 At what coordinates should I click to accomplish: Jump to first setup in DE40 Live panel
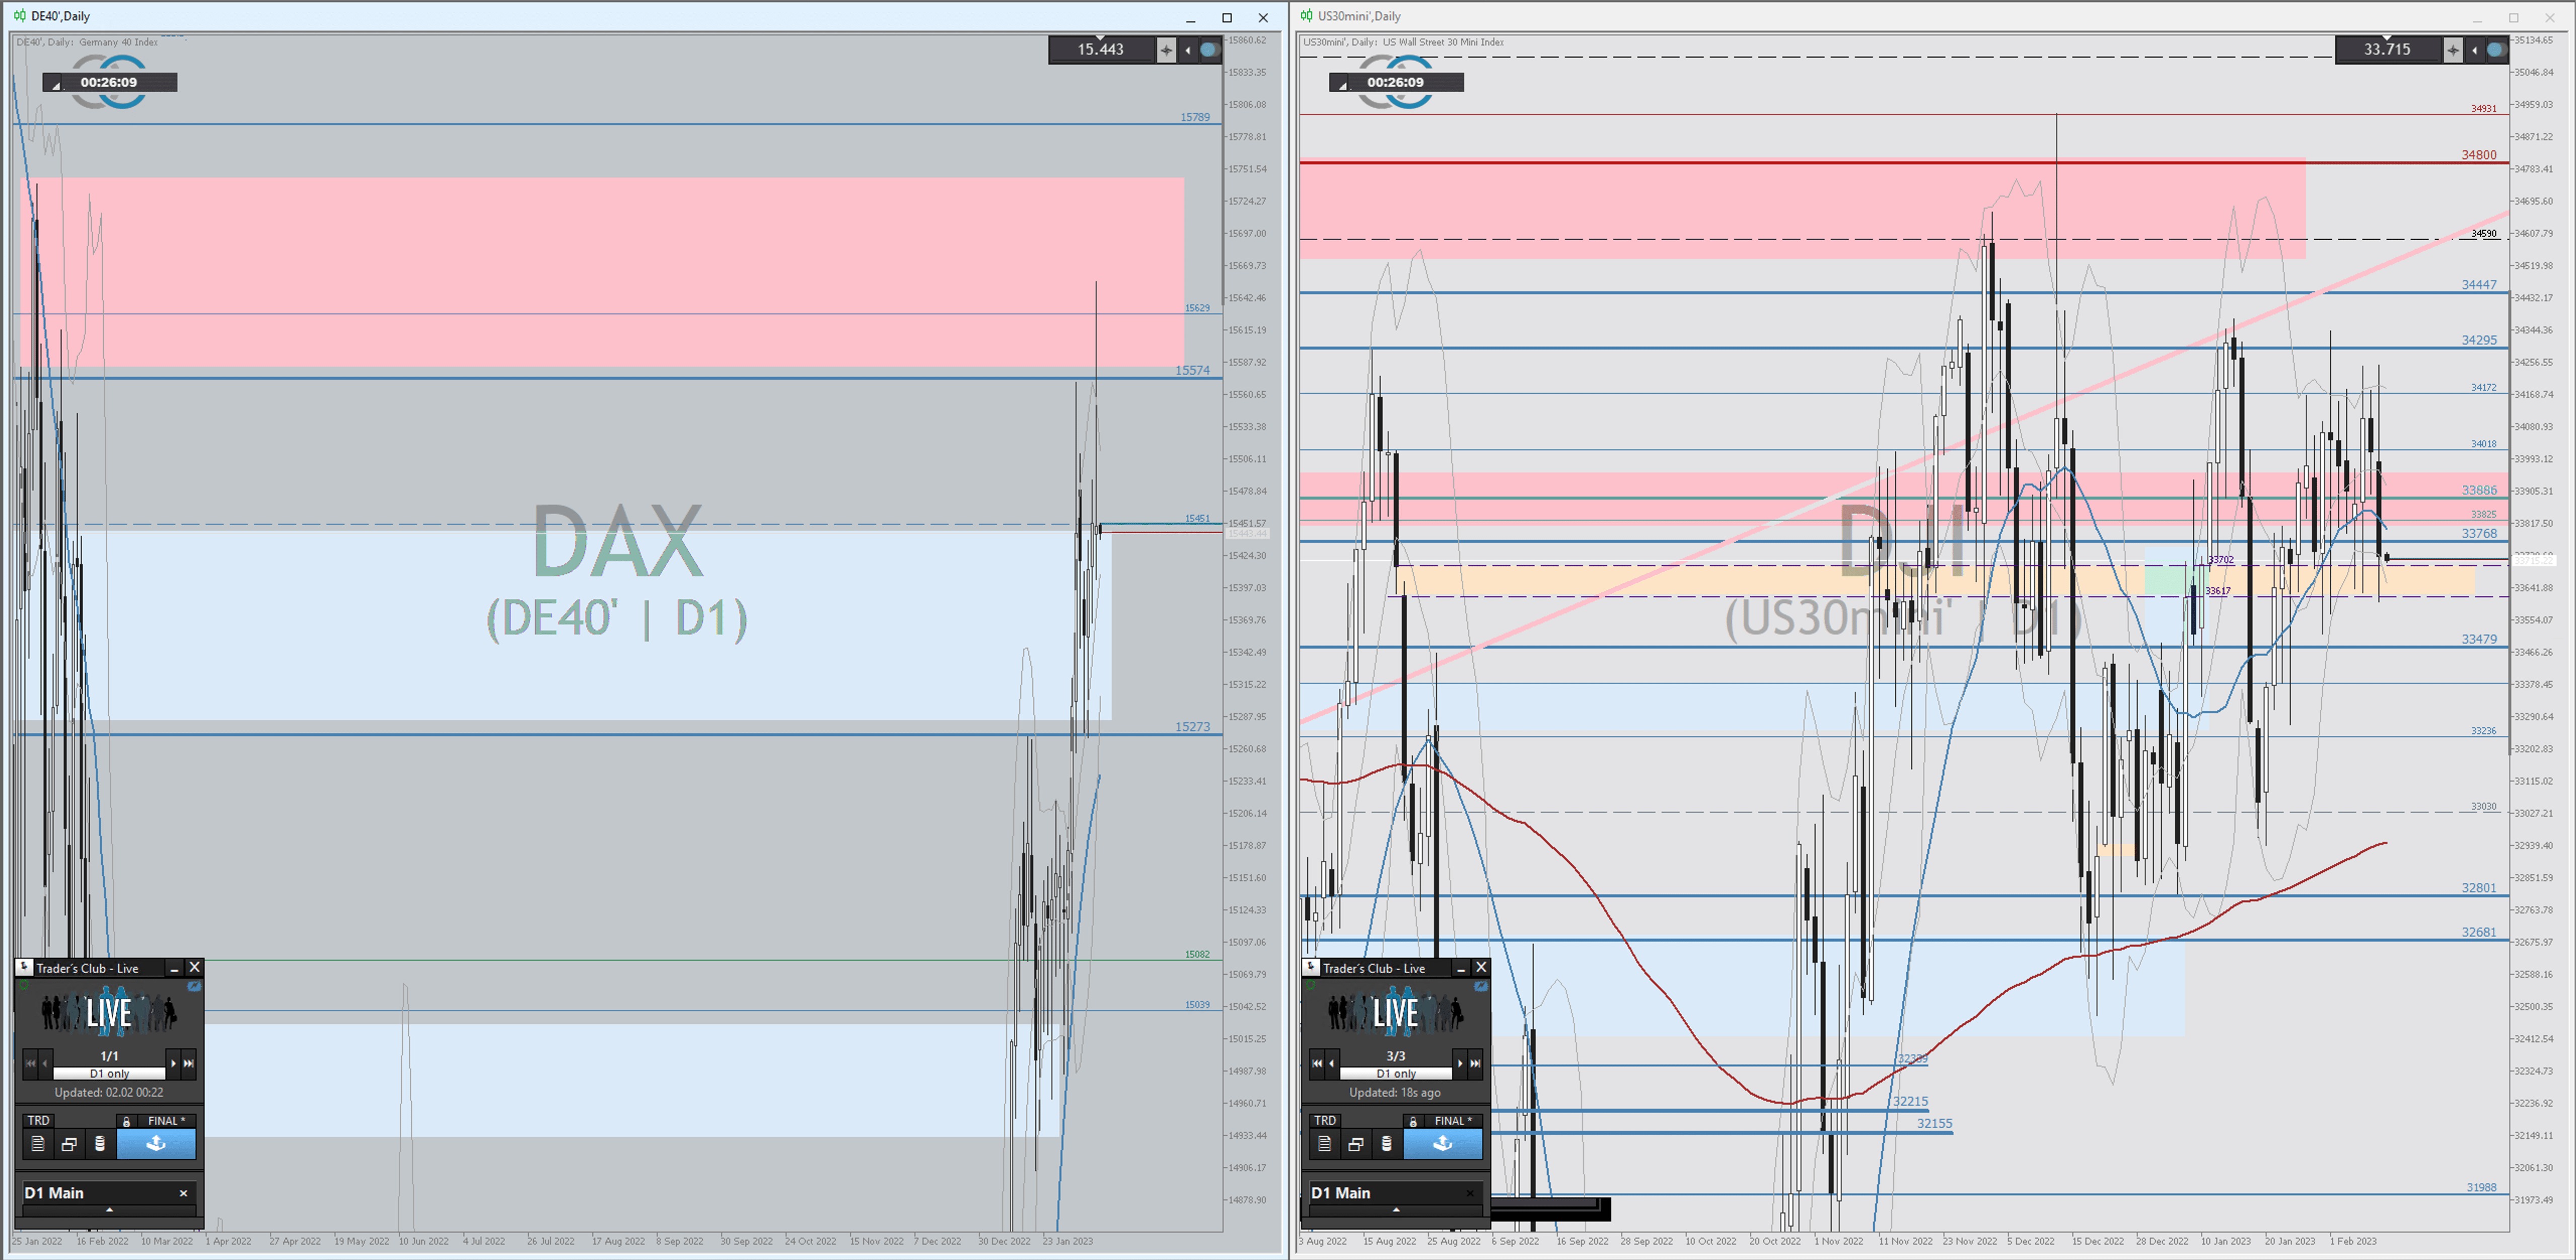[x=30, y=1063]
